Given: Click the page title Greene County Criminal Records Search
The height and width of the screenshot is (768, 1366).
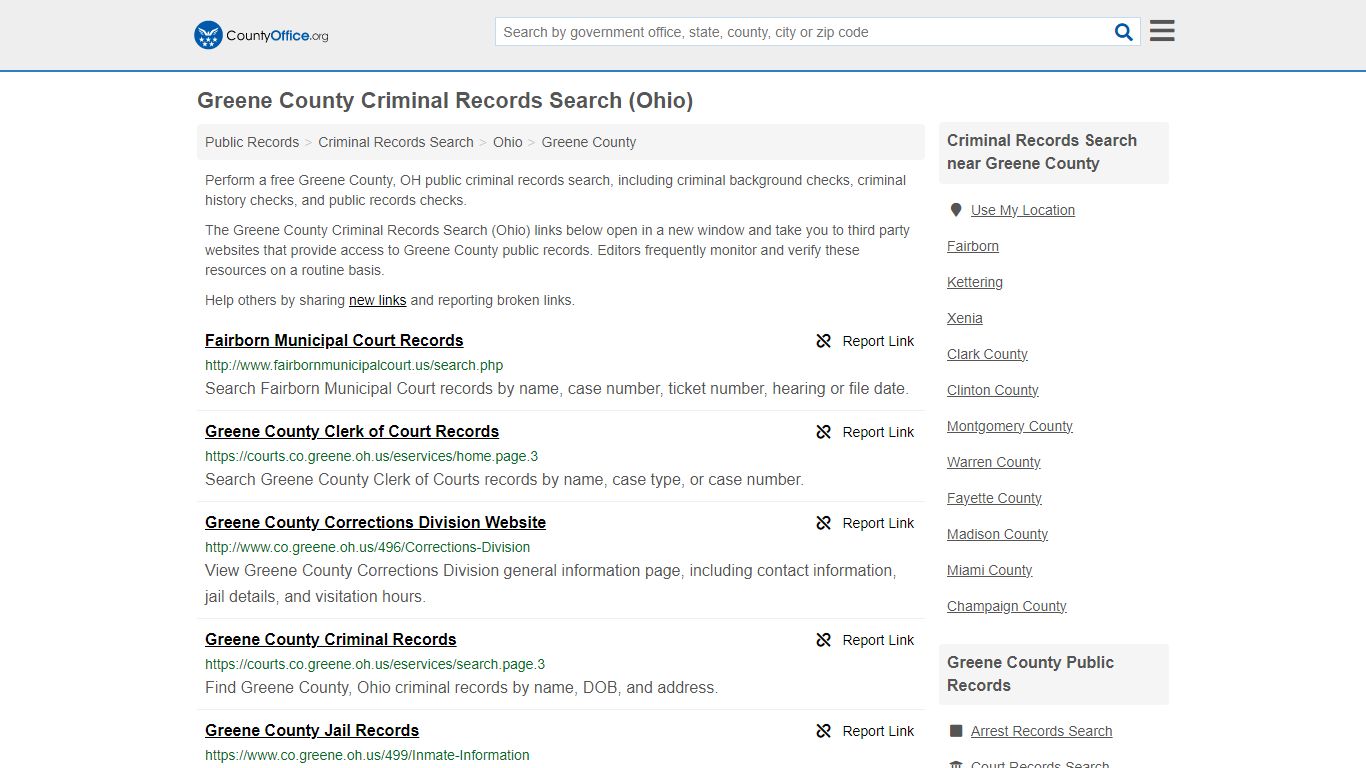Looking at the screenshot, I should coord(445,100).
